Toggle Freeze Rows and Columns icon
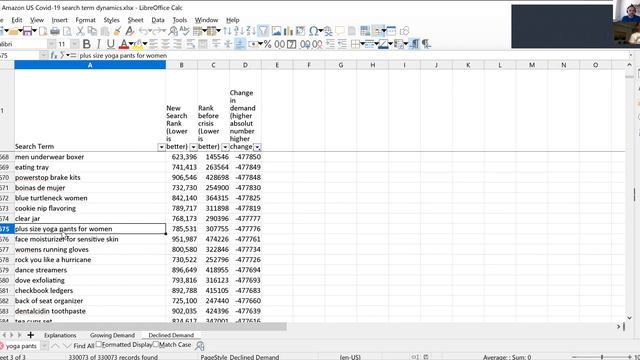The image size is (640, 360). pos(377,31)
